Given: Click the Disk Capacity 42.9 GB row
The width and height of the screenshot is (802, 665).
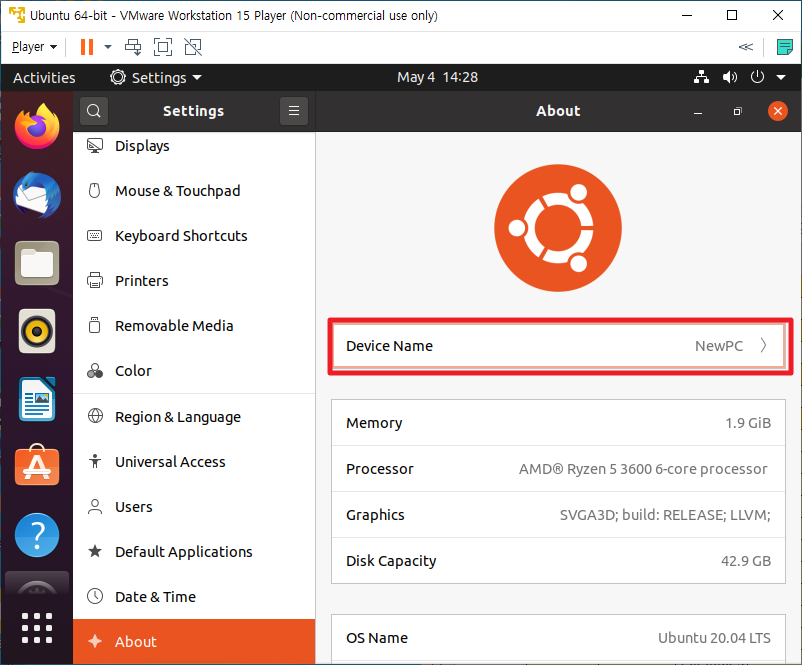Looking at the screenshot, I should point(559,561).
